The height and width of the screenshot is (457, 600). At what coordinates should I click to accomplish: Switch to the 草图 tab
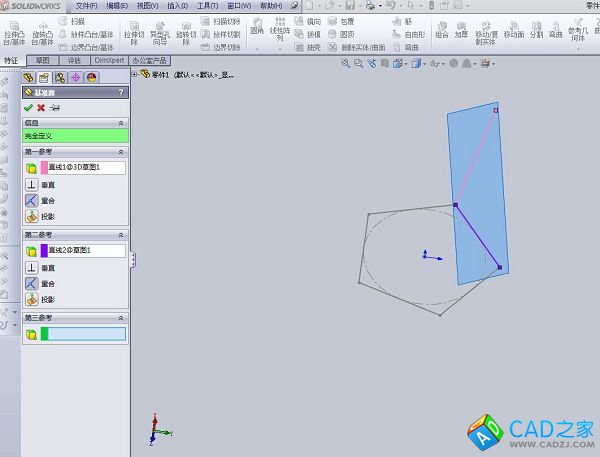pyautogui.click(x=43, y=60)
